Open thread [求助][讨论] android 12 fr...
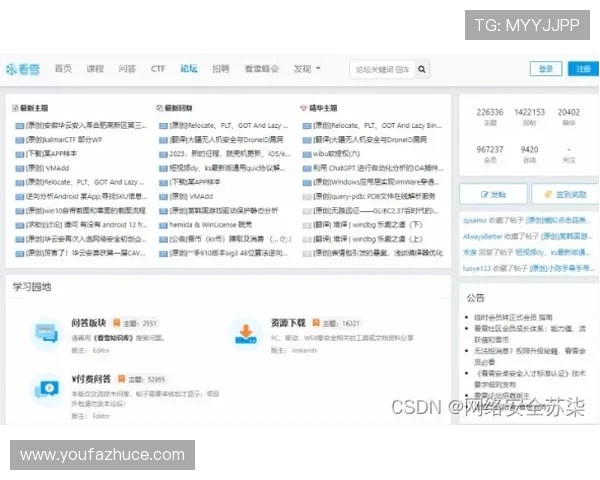 [86, 225]
